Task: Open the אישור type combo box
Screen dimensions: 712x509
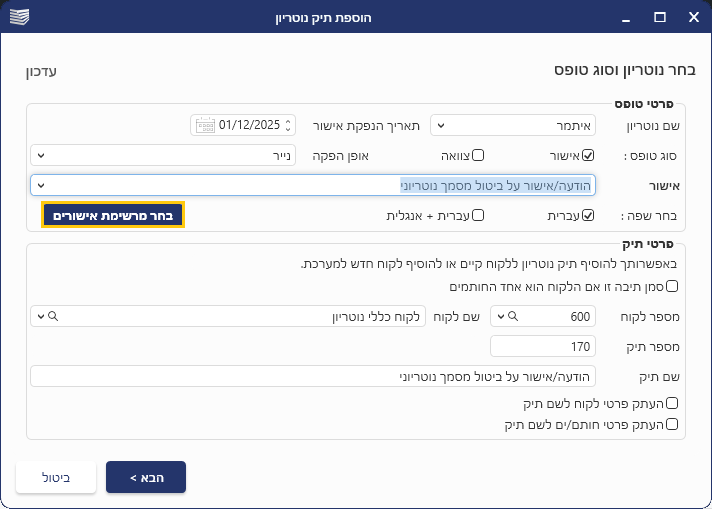Action: point(40,185)
